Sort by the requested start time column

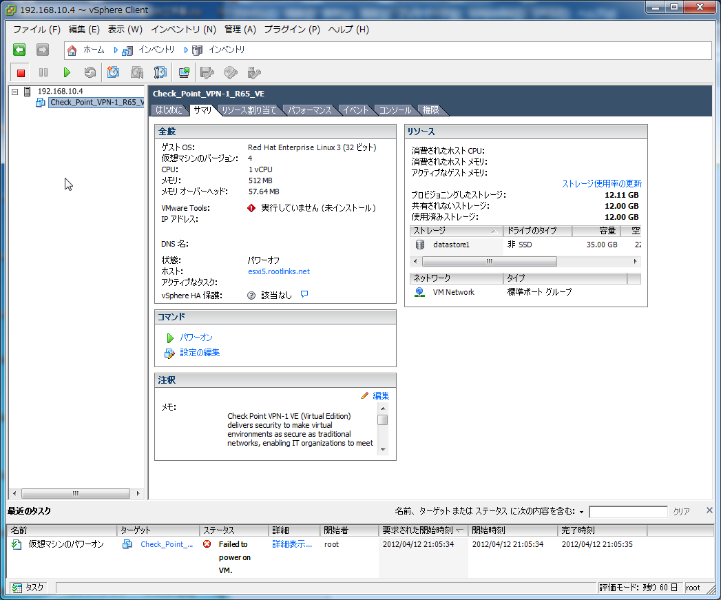point(422,531)
